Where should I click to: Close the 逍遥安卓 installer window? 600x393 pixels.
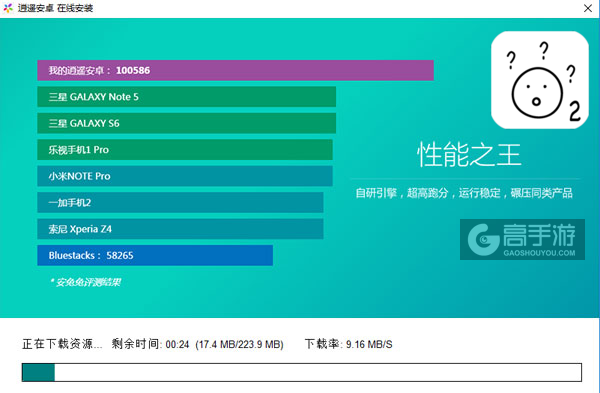(x=588, y=8)
